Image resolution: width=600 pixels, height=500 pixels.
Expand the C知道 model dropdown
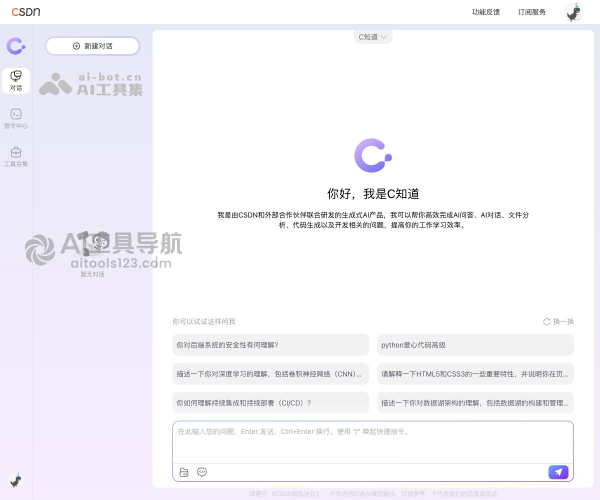click(373, 37)
